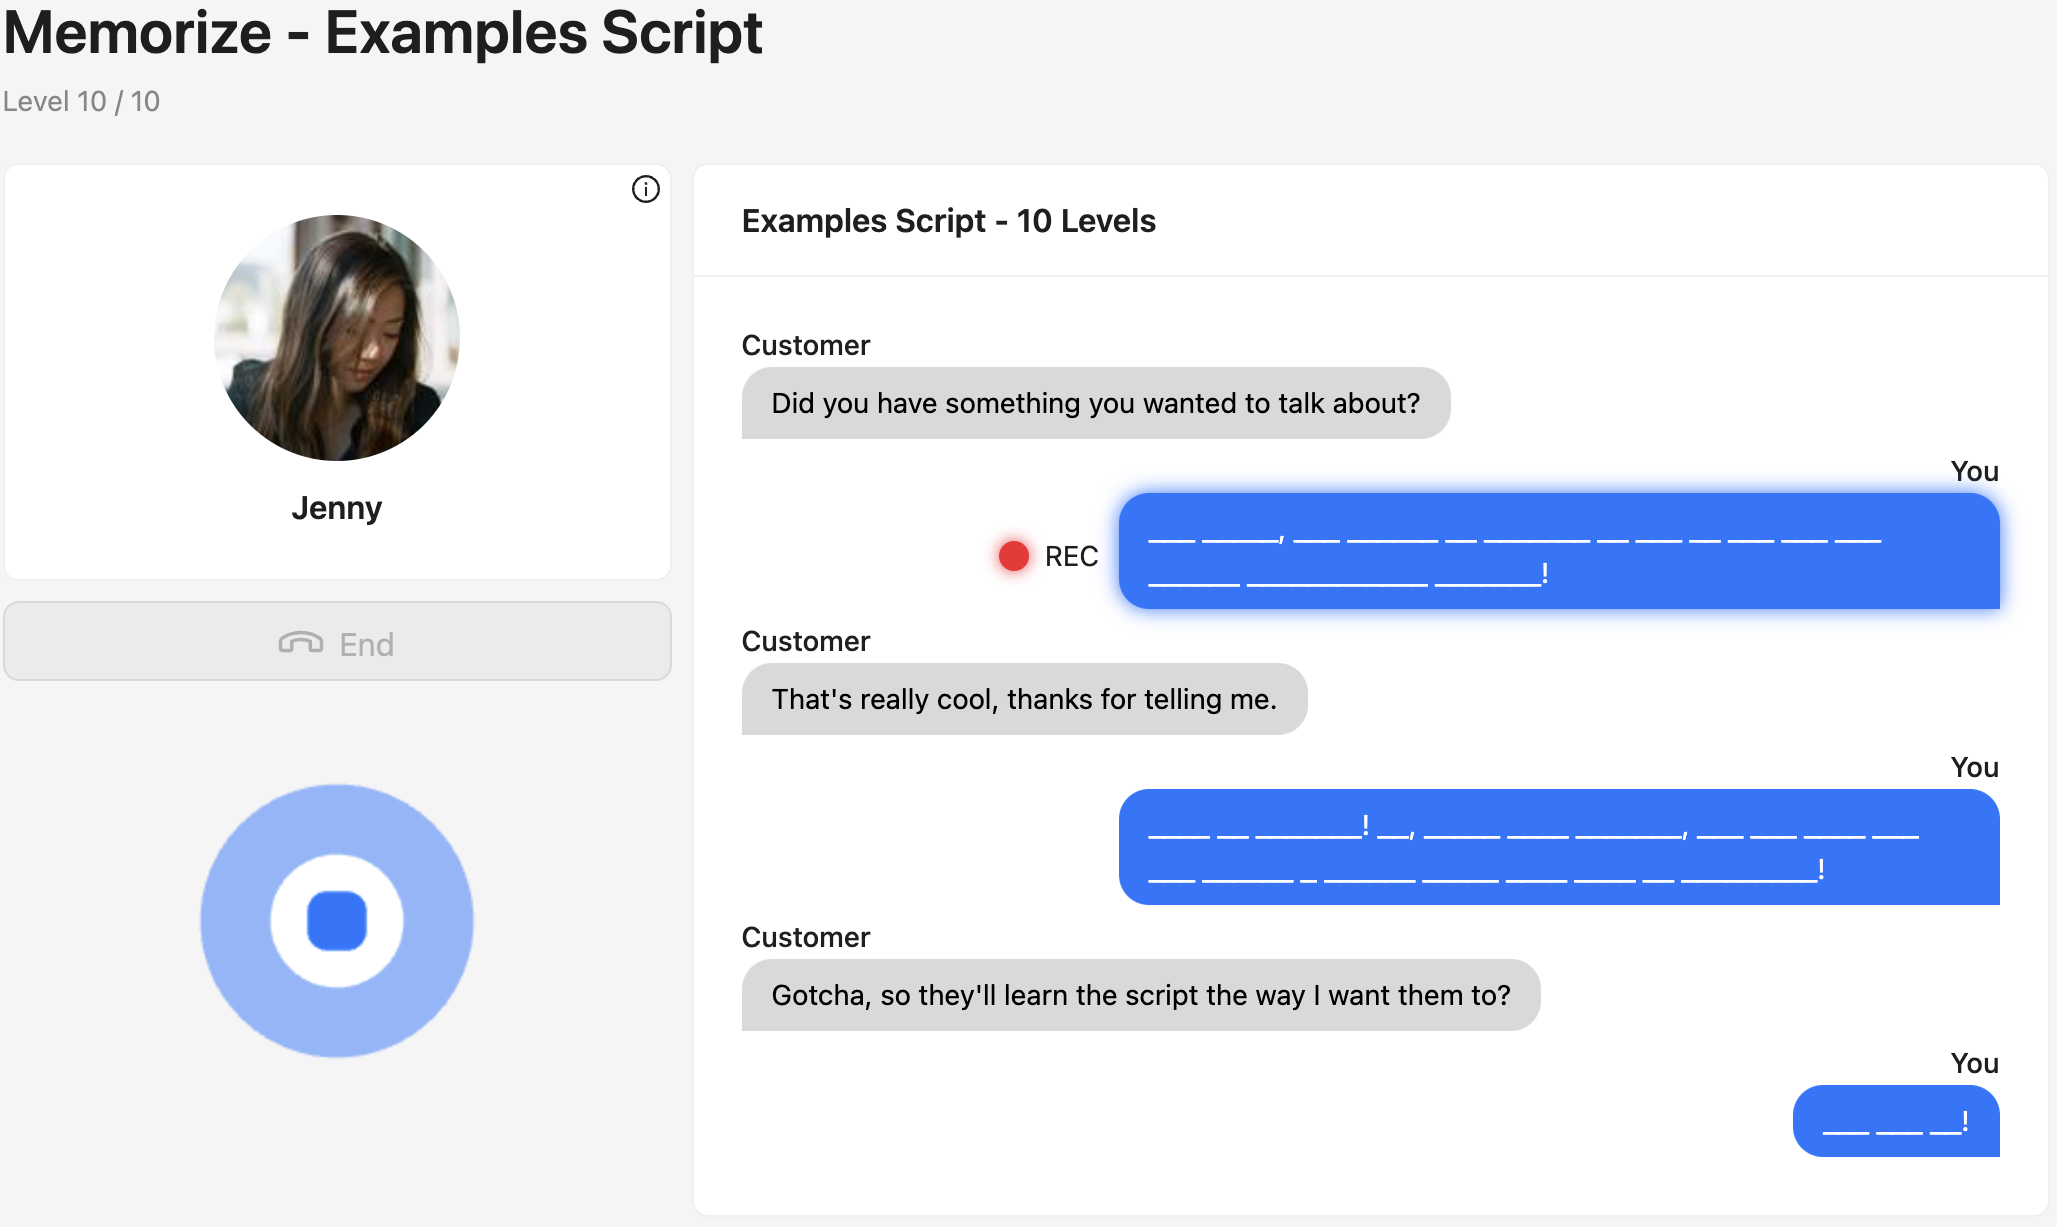
Task: Select the second hidden You response bubble
Action: tap(1558, 847)
